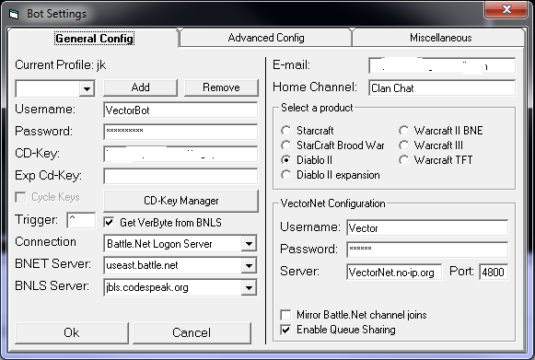Open the Miscellaneous tab
The image size is (535, 360).
[440, 38]
